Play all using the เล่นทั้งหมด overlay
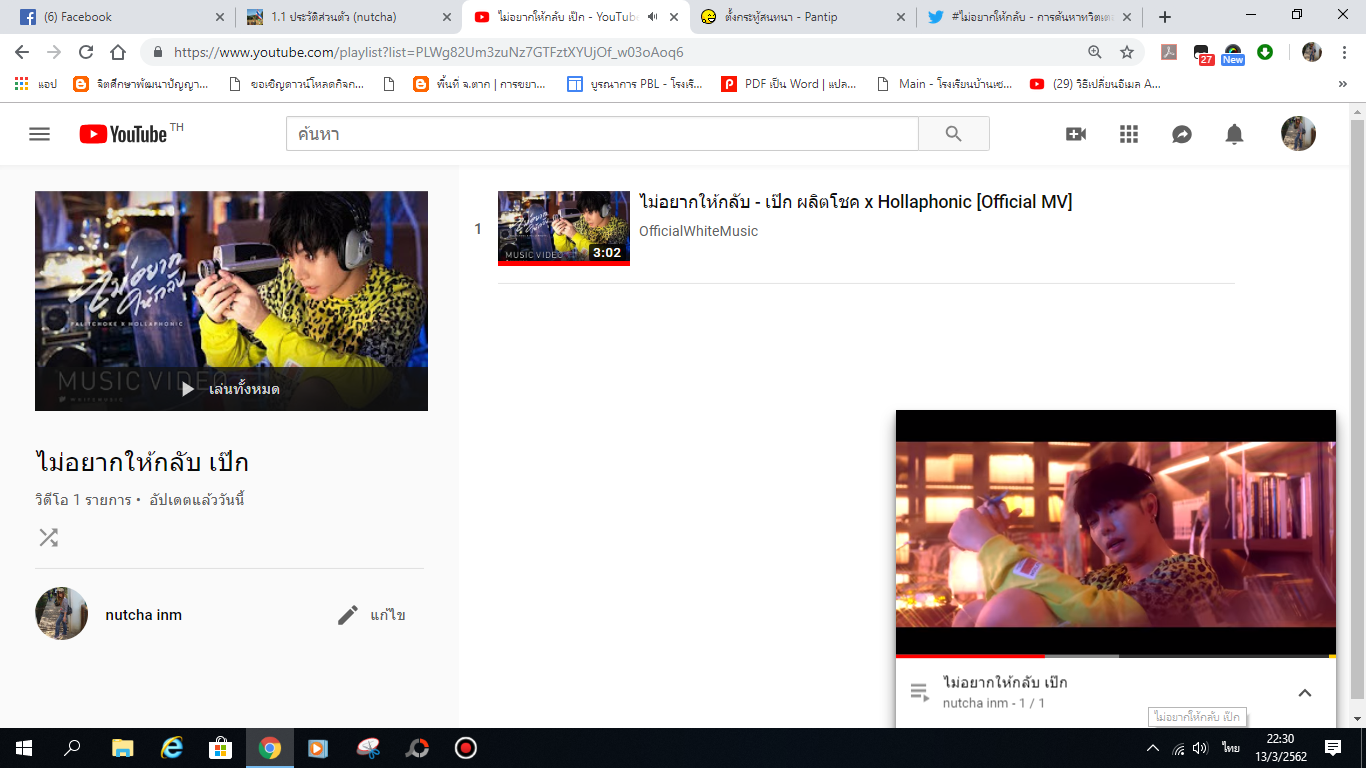Screen dimensions: 1366x768 pyautogui.click(x=231, y=389)
